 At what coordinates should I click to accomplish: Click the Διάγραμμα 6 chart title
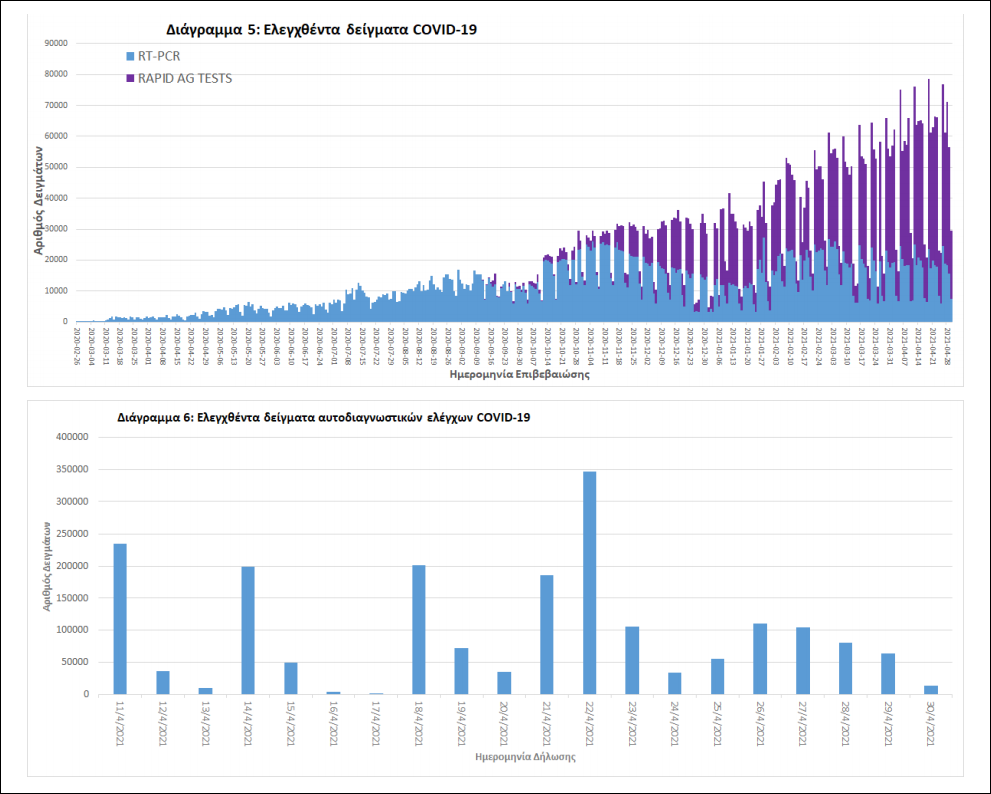(322, 416)
